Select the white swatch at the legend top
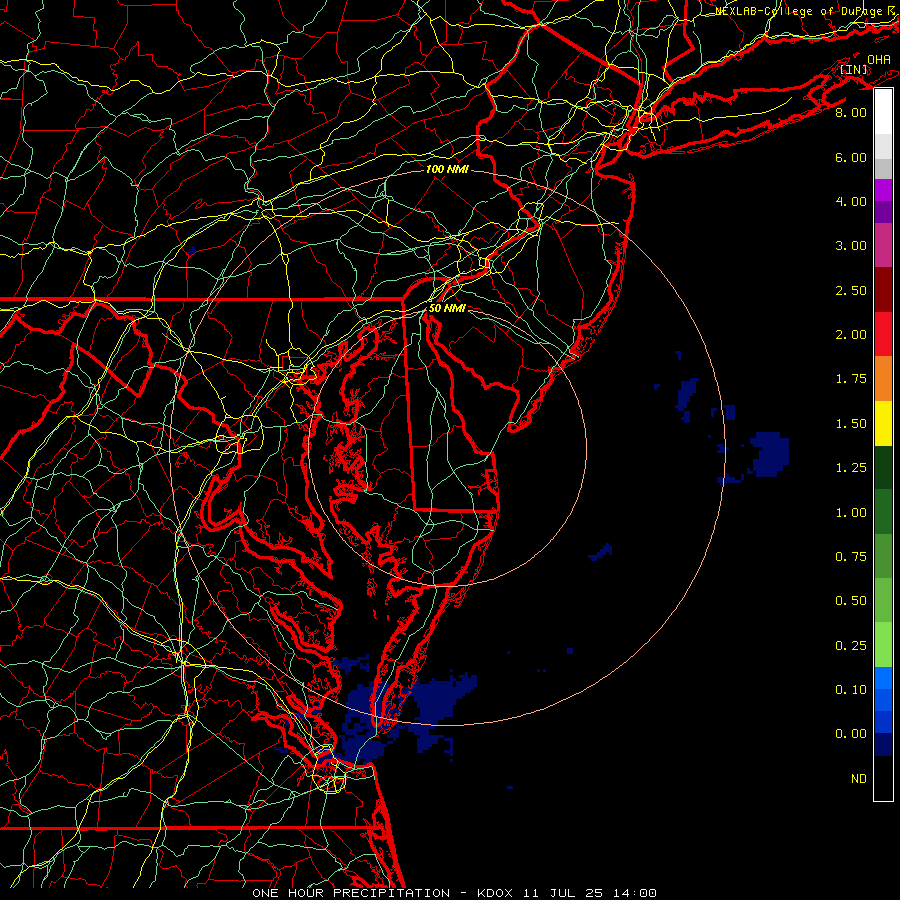Screen dimensions: 900x900 [883, 112]
